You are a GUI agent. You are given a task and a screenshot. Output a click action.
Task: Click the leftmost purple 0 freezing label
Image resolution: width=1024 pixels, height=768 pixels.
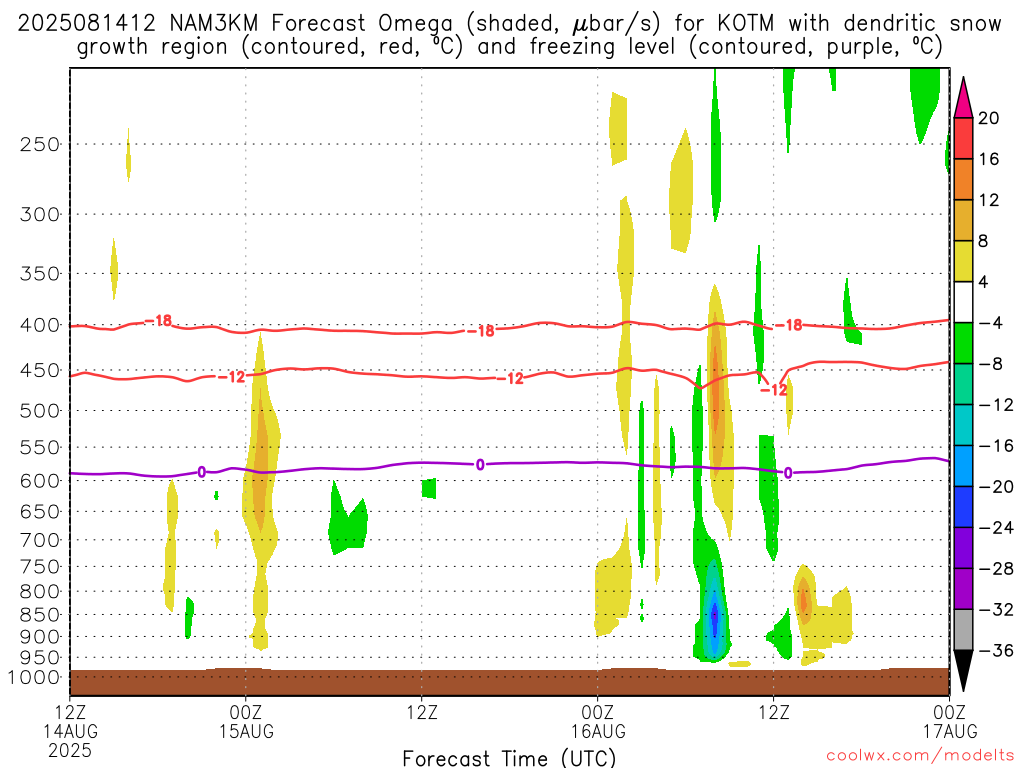click(x=202, y=472)
